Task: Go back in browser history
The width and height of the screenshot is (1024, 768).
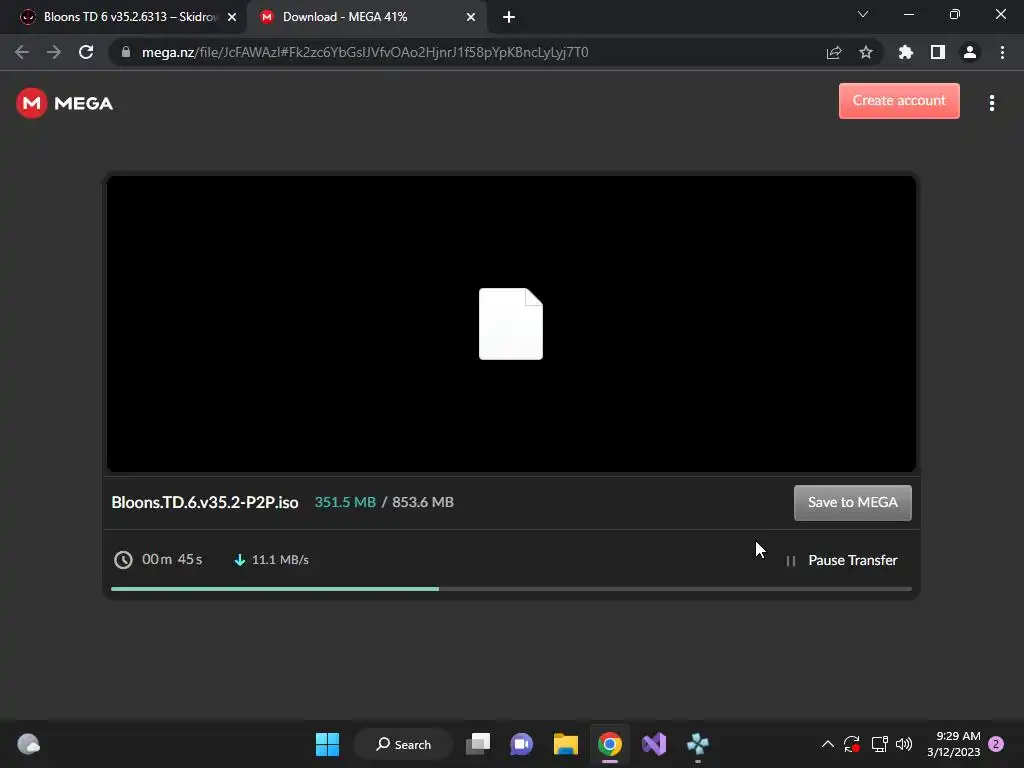Action: [22, 52]
